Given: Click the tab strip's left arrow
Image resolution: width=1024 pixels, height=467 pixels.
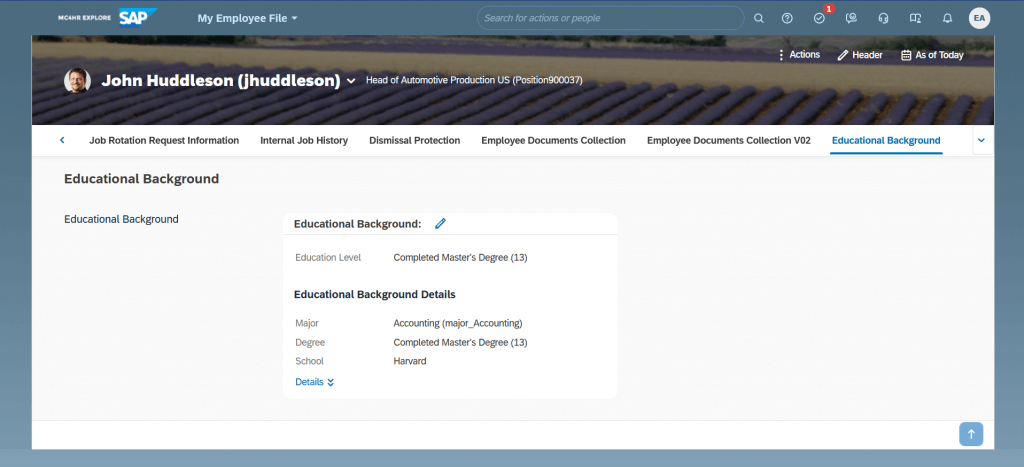Looking at the screenshot, I should tap(62, 140).
